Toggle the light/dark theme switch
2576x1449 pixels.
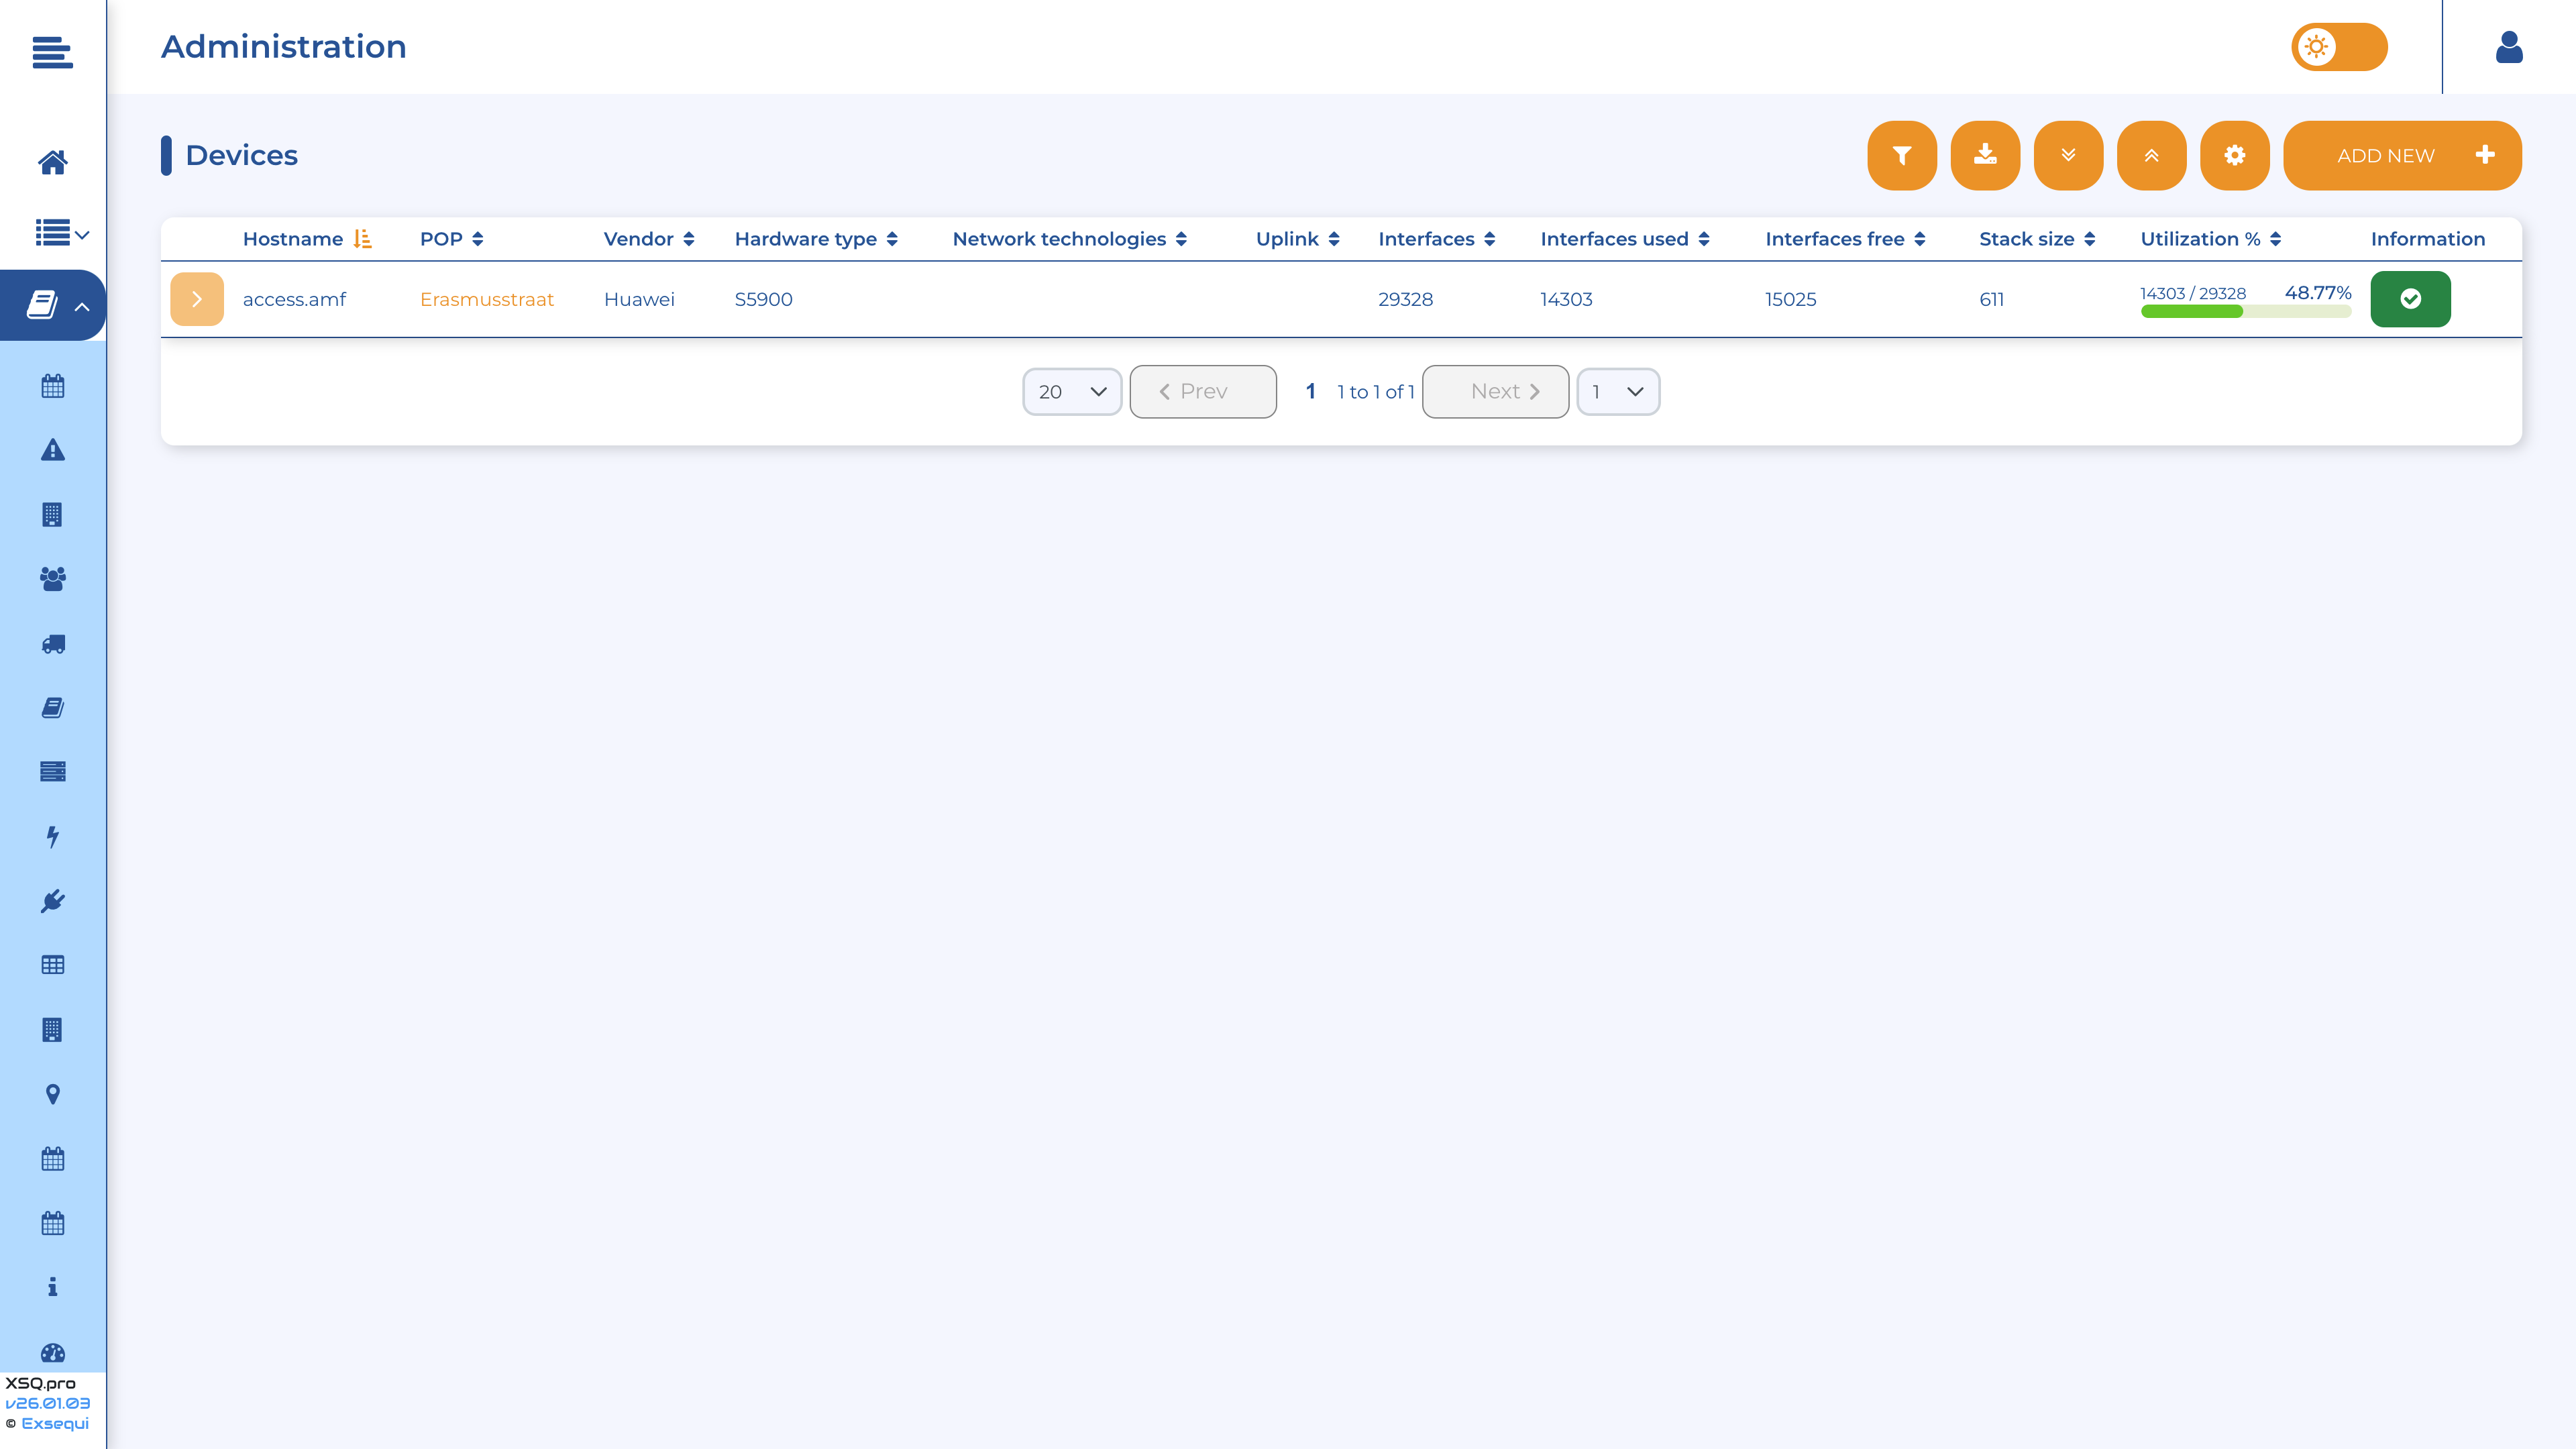click(x=2338, y=46)
